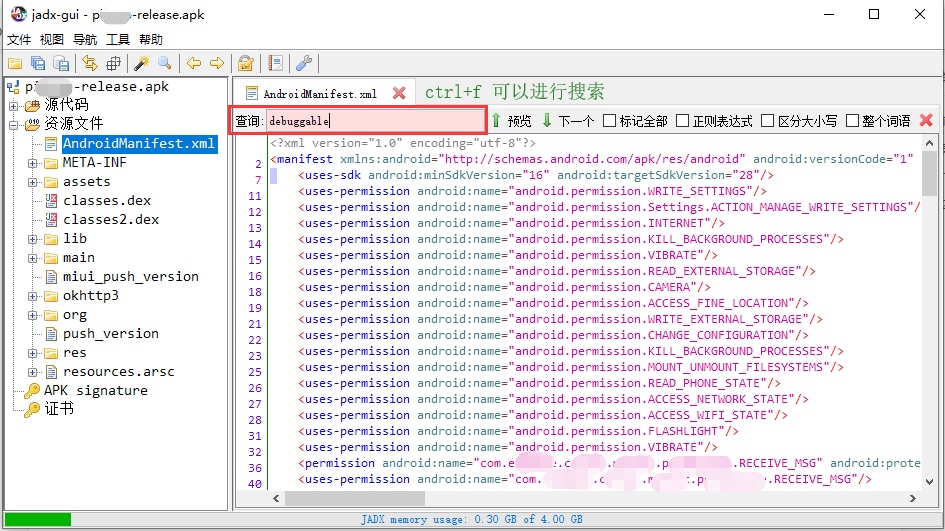Expand the okhttp3 folder
Image resolution: width=945 pixels, height=531 pixels.
(33, 296)
